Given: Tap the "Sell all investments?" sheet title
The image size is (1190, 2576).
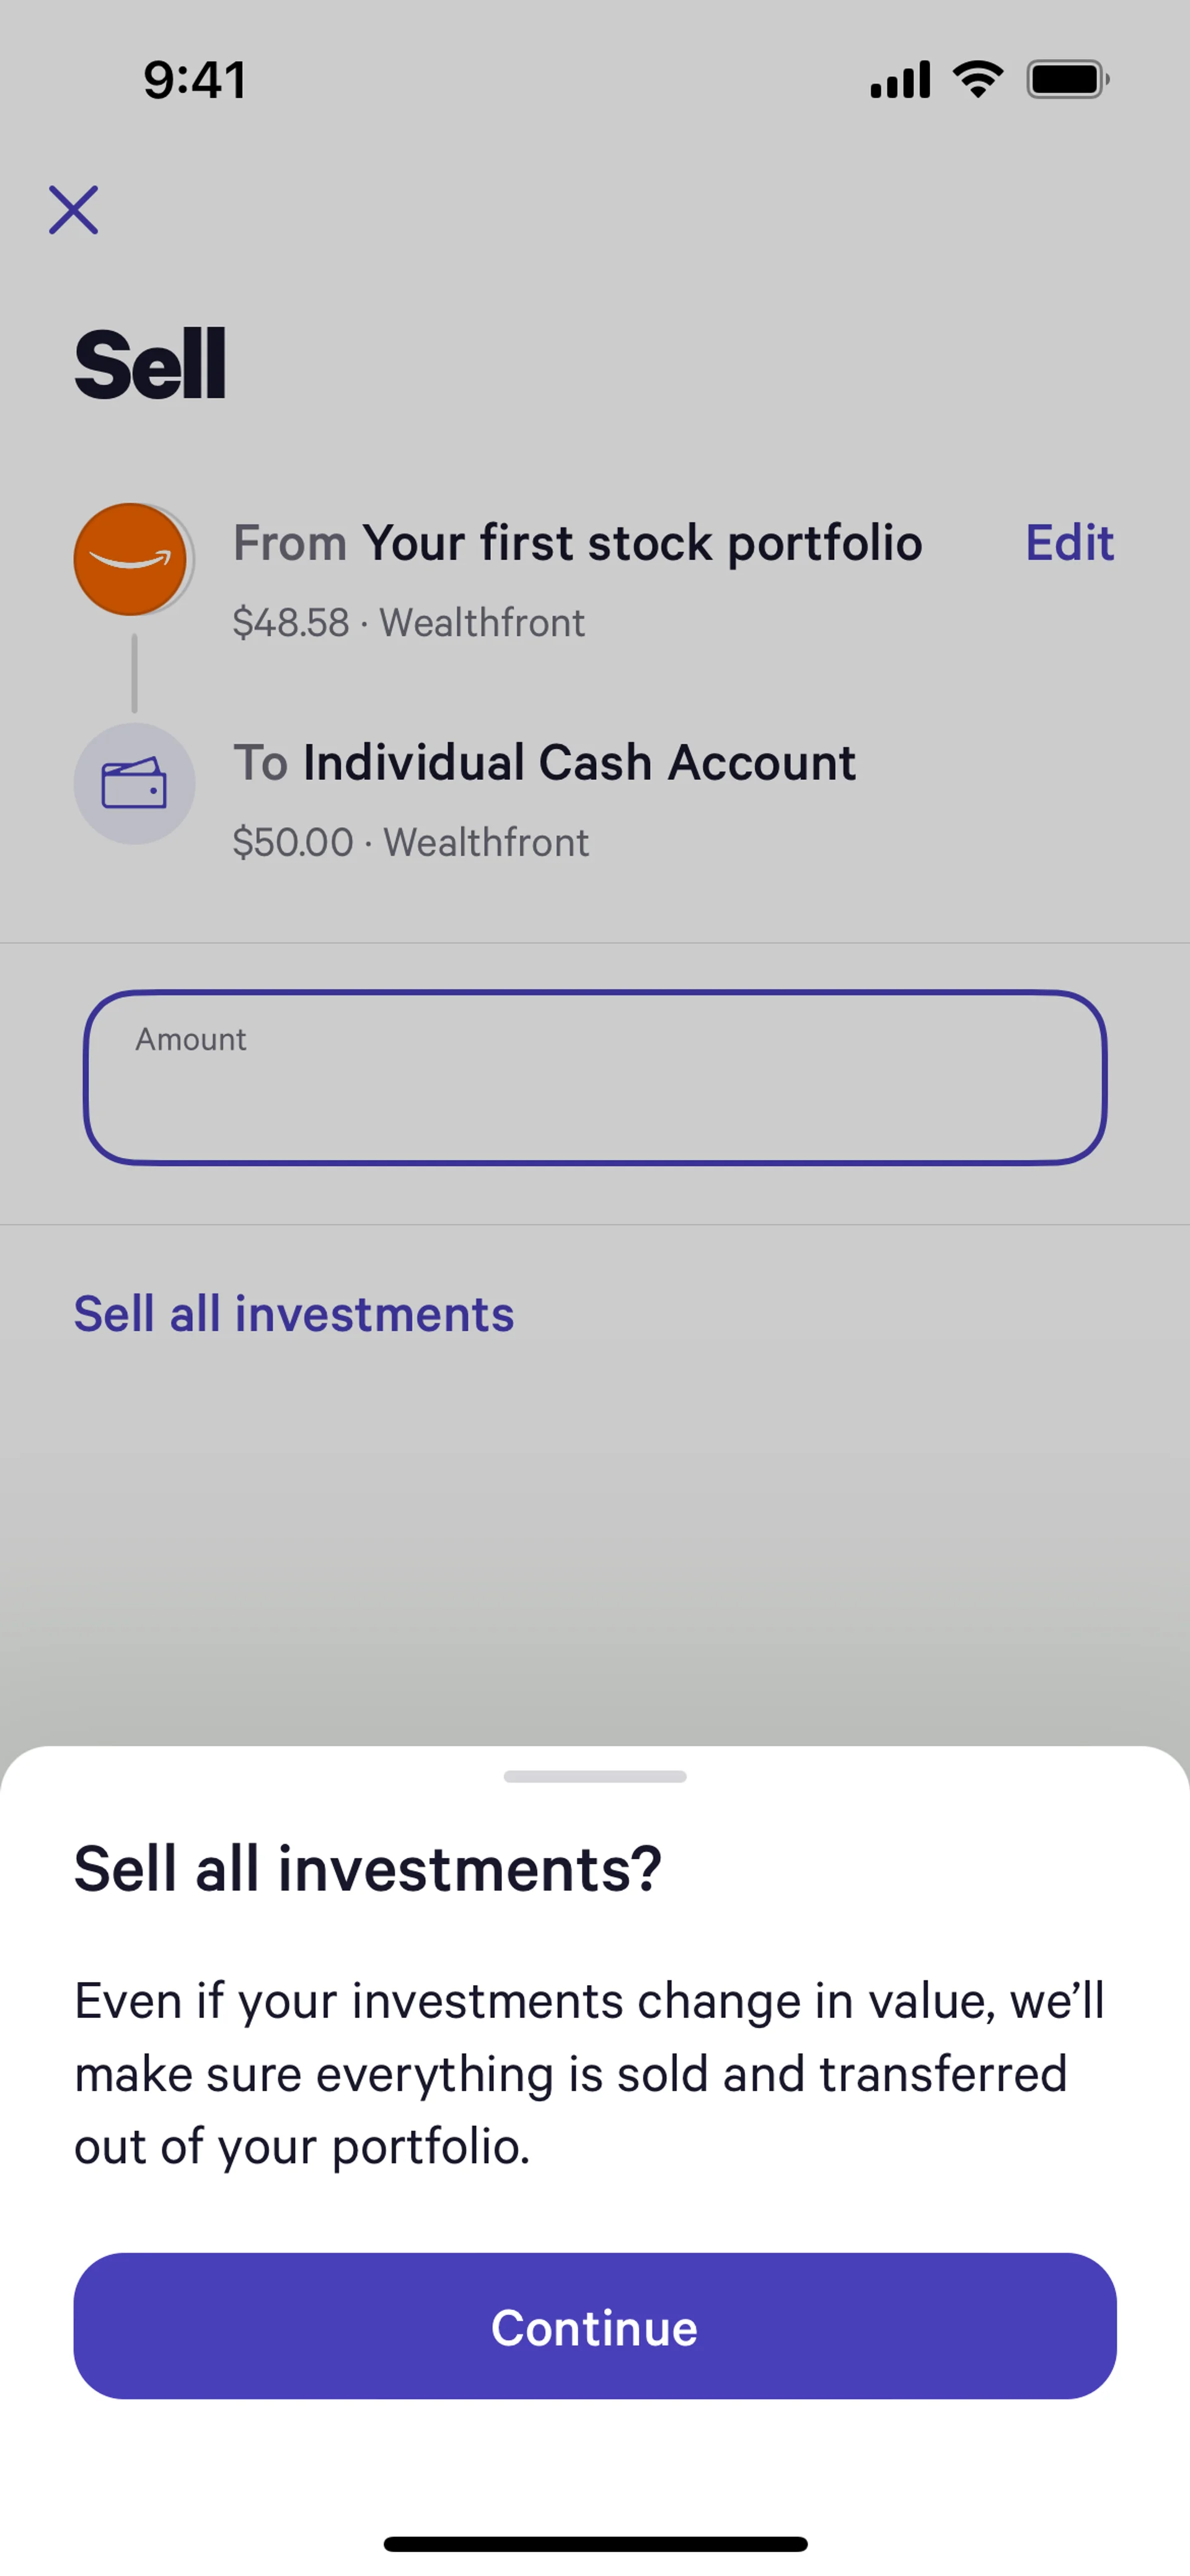Looking at the screenshot, I should 367,1868.
